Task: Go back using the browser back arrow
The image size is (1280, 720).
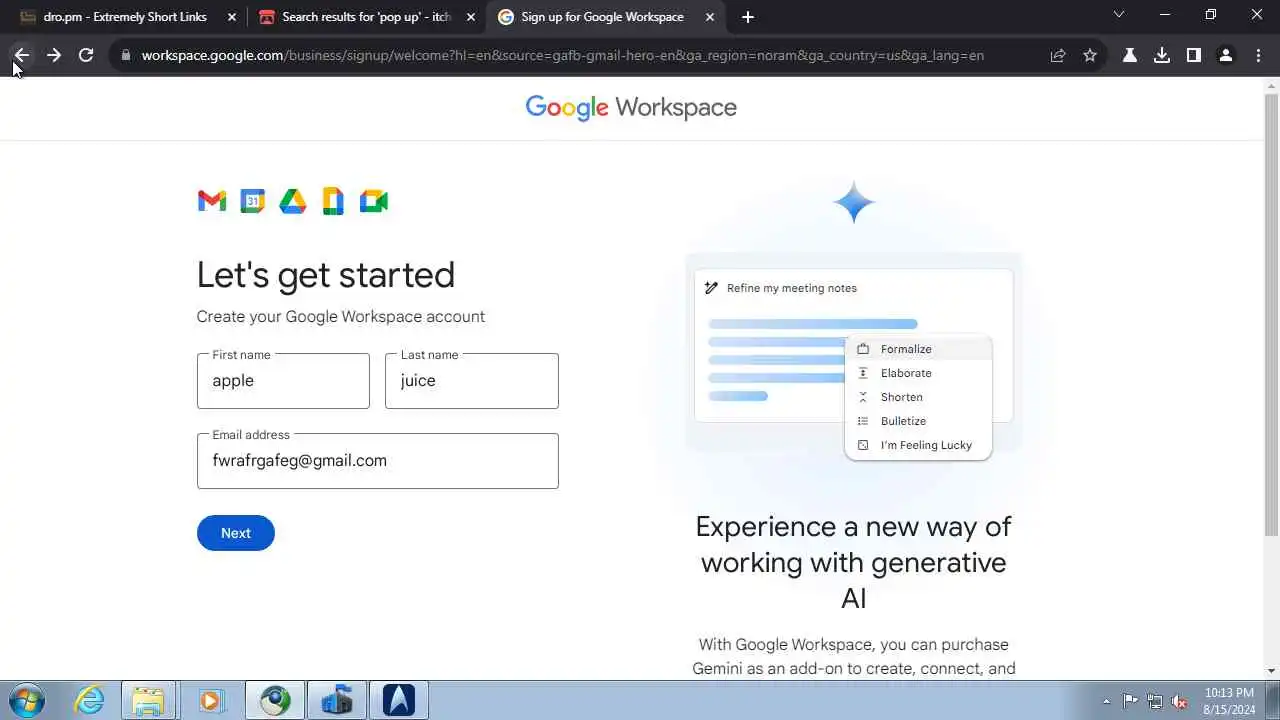Action: pos(22,55)
